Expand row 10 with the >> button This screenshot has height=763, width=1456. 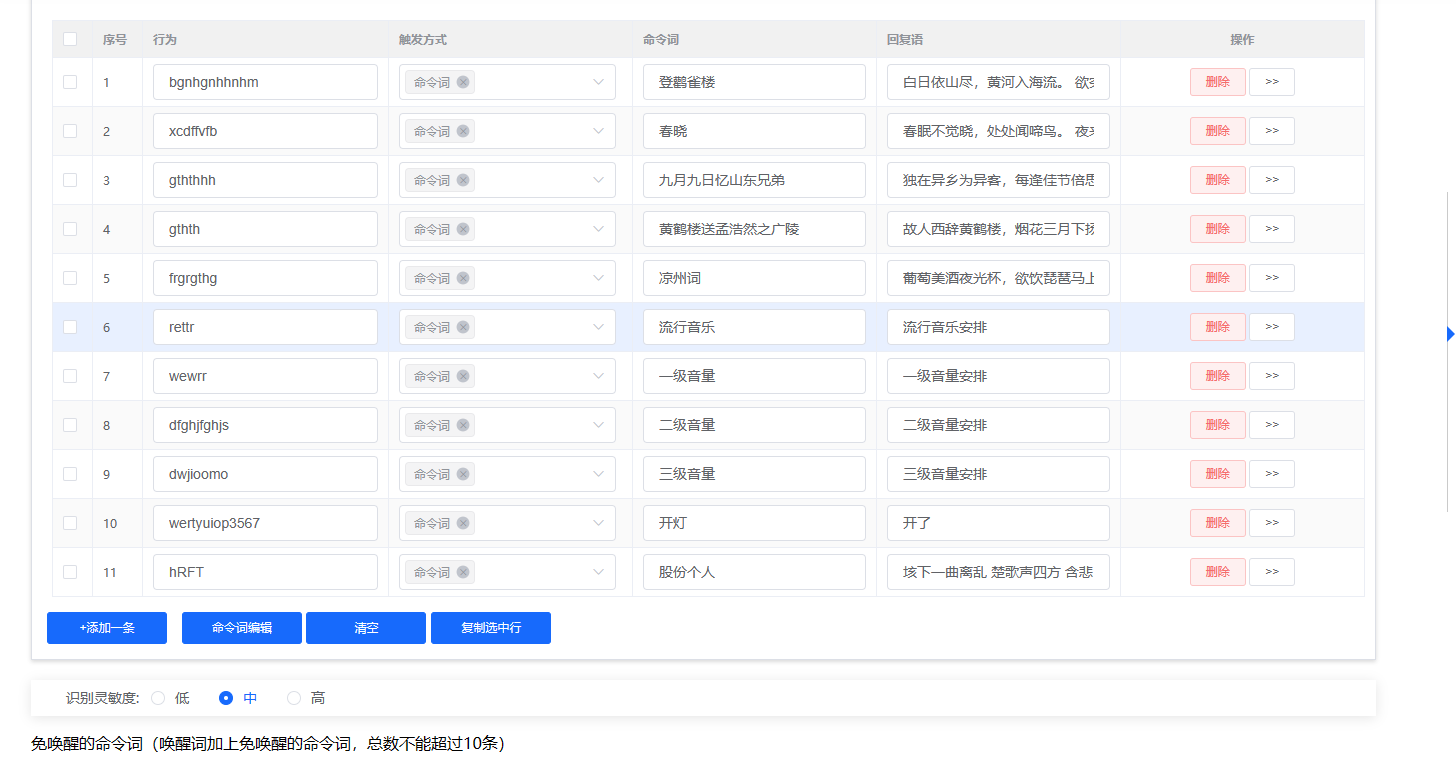click(1272, 523)
